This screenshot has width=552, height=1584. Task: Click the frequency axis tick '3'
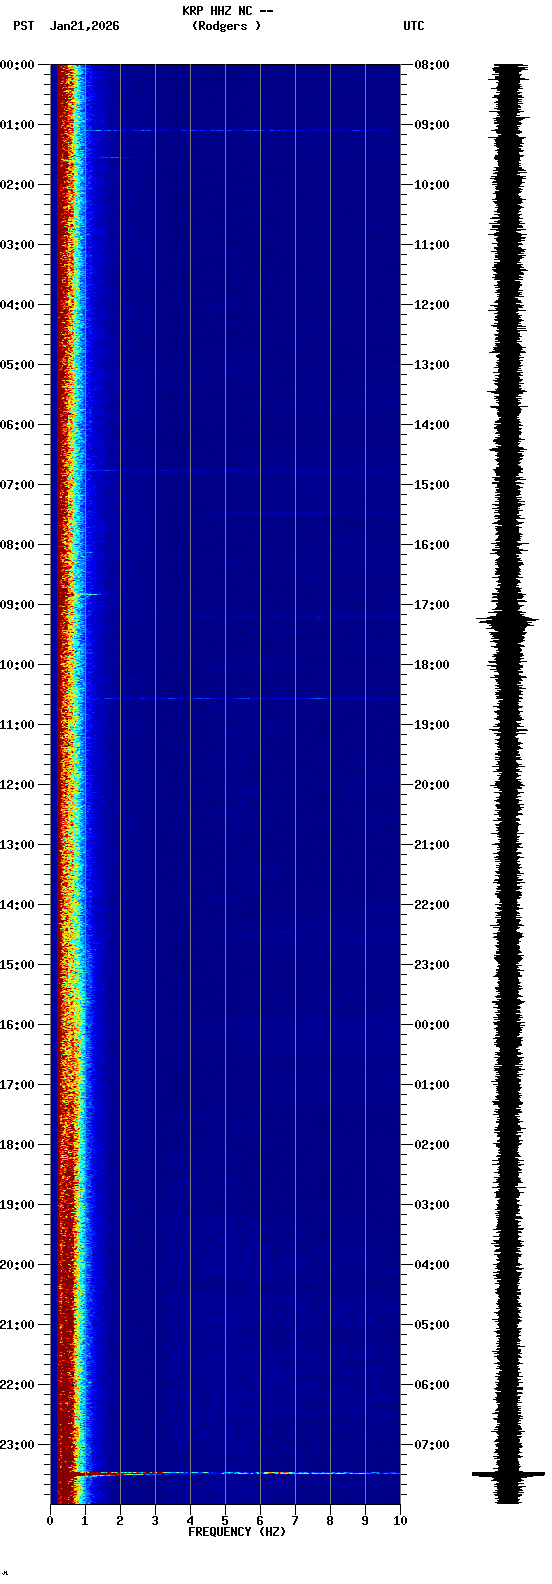pyautogui.click(x=155, y=1521)
